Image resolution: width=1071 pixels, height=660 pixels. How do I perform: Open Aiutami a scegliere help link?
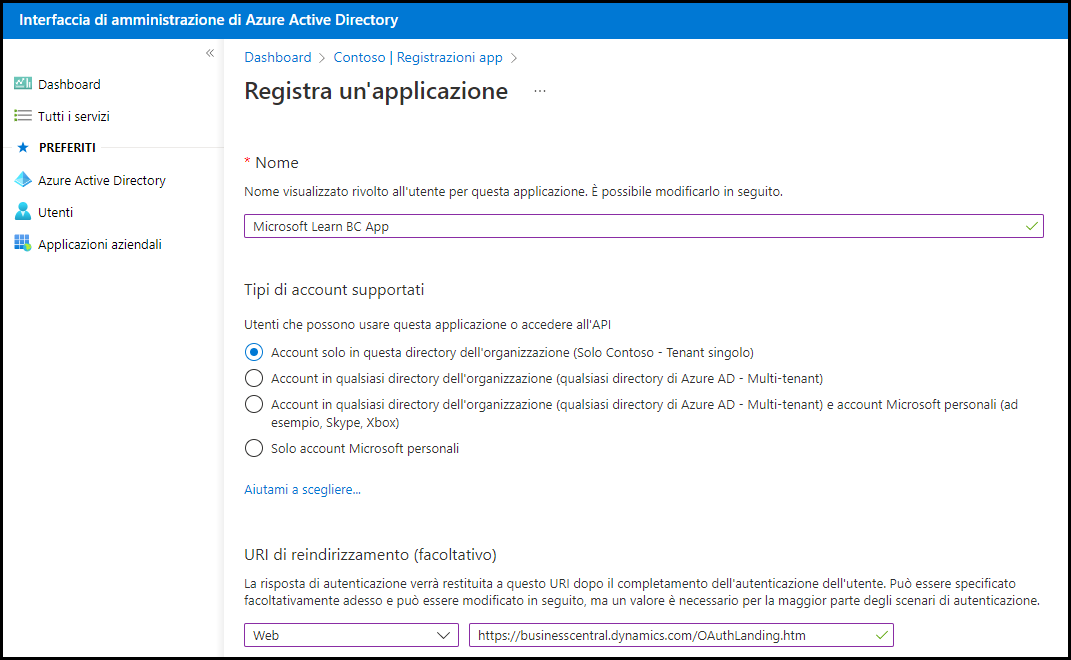(x=302, y=490)
